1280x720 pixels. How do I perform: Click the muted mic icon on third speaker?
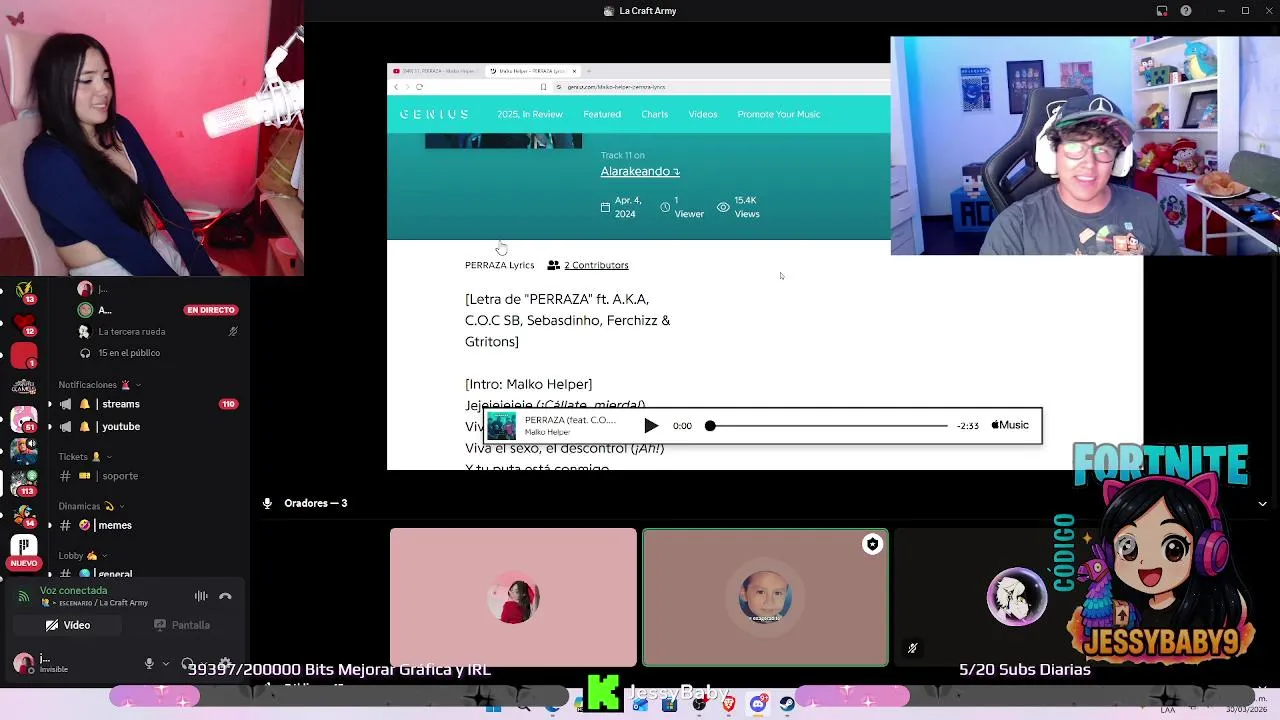tap(912, 649)
